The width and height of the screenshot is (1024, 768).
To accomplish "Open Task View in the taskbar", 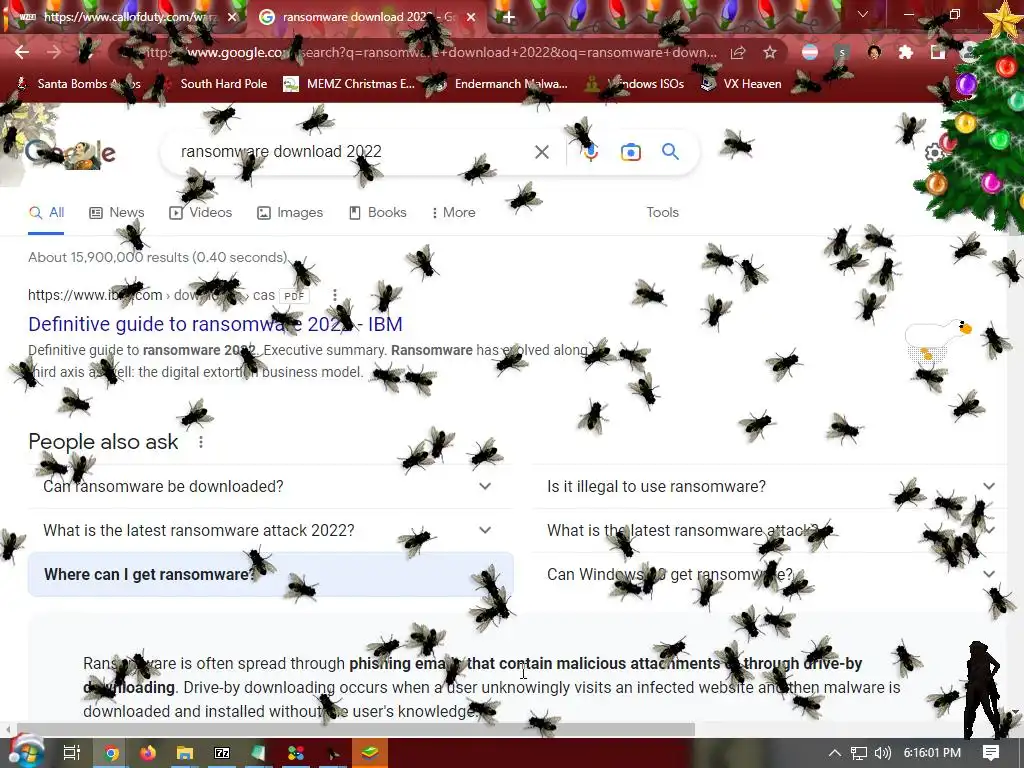I will click(72, 753).
